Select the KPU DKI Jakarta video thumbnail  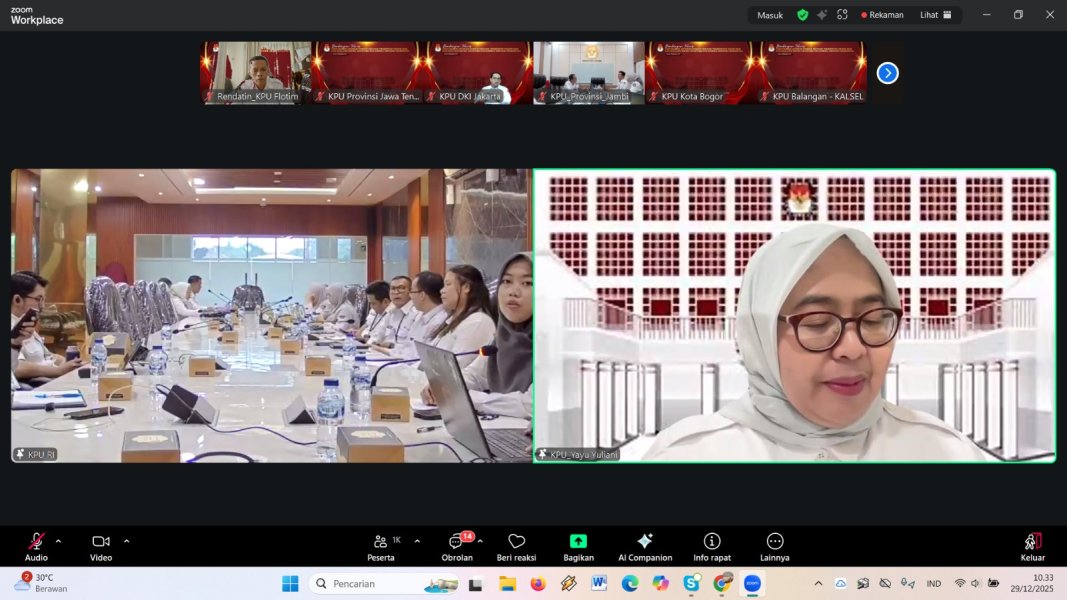tap(479, 72)
